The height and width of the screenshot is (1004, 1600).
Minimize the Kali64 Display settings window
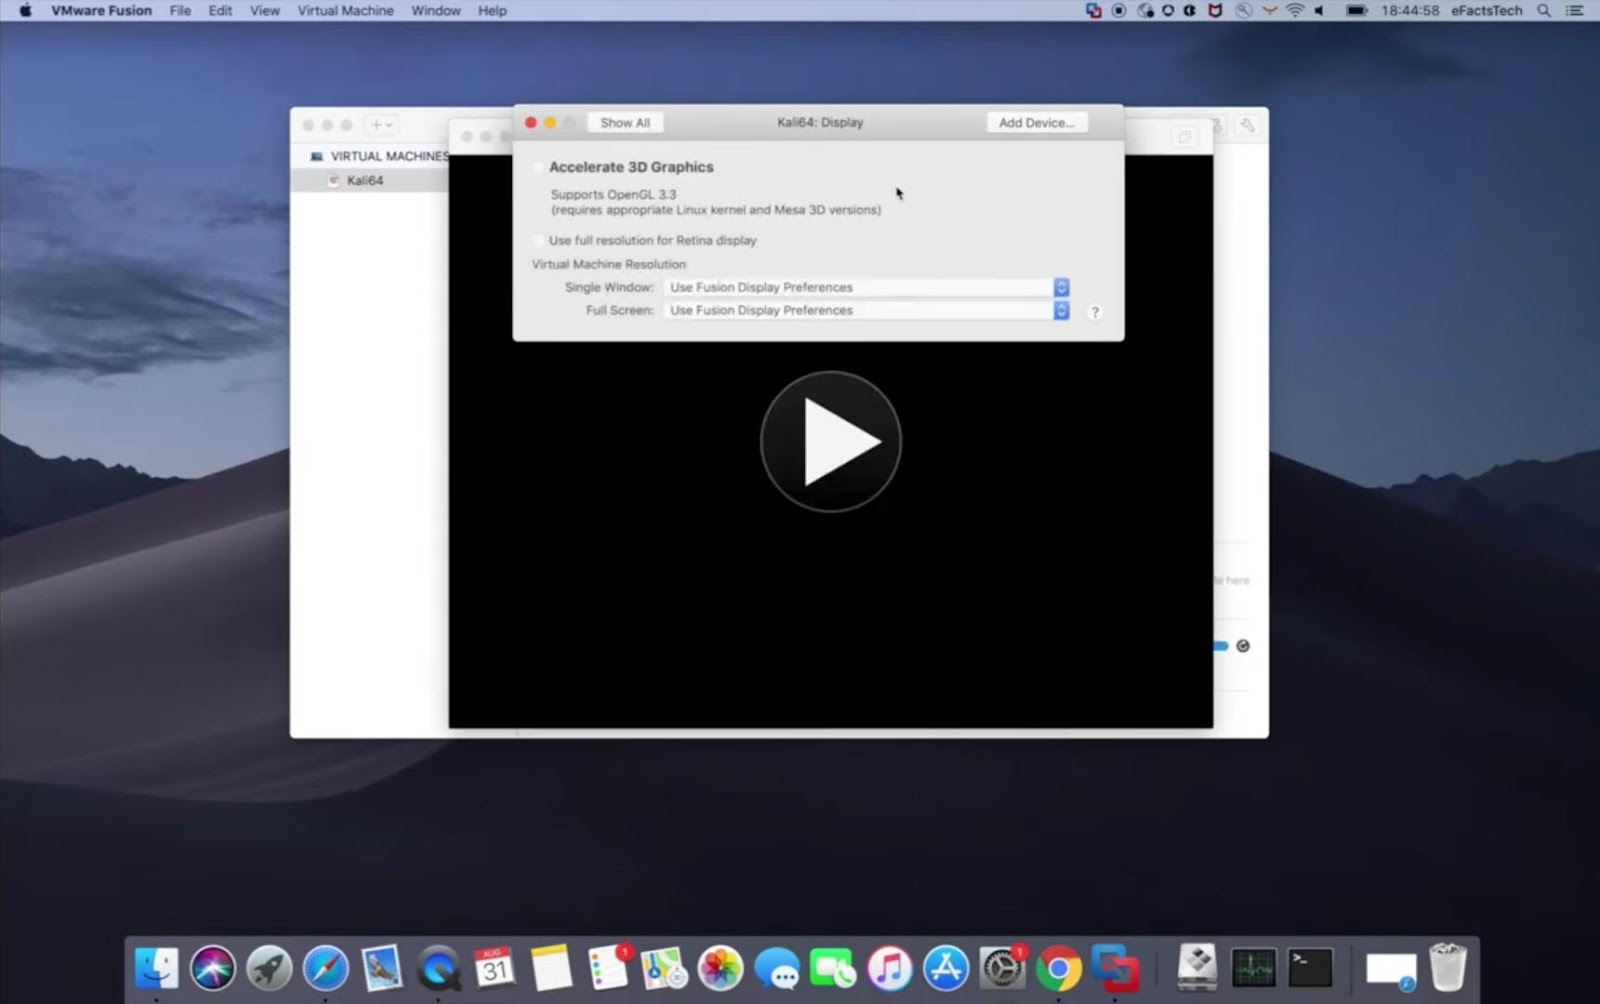point(550,122)
